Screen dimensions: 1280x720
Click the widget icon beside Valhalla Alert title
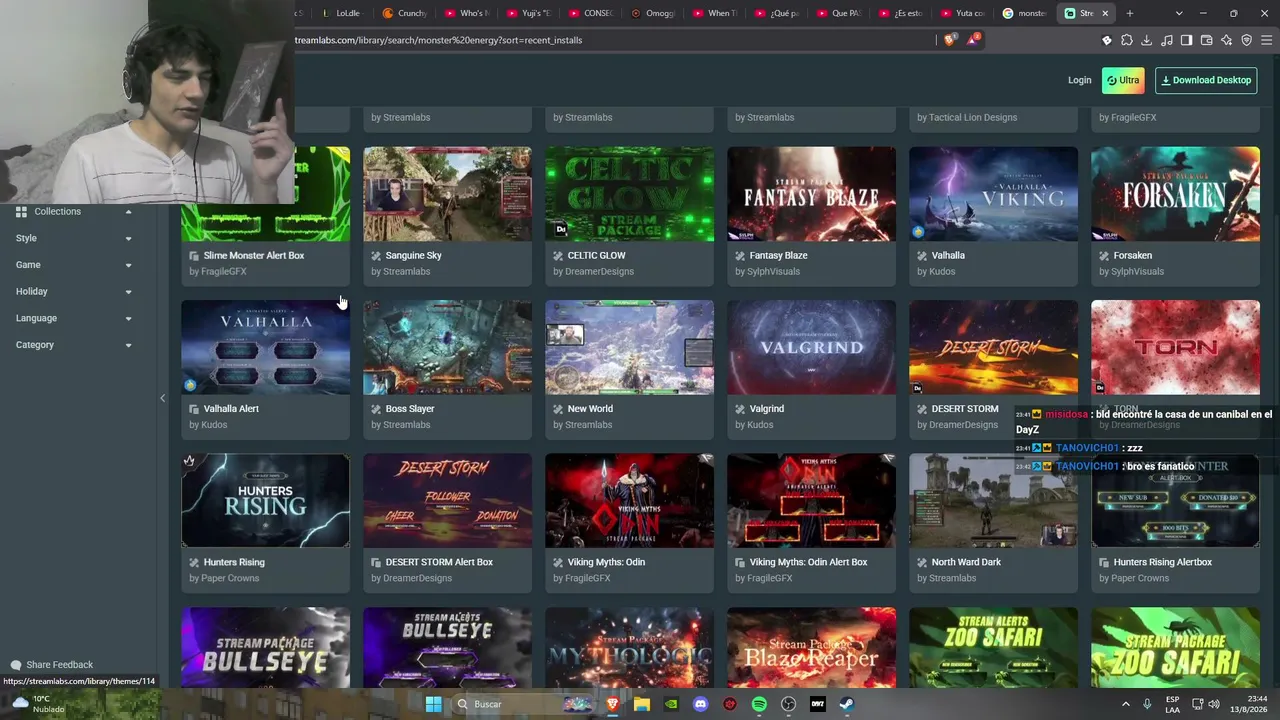tap(194, 409)
